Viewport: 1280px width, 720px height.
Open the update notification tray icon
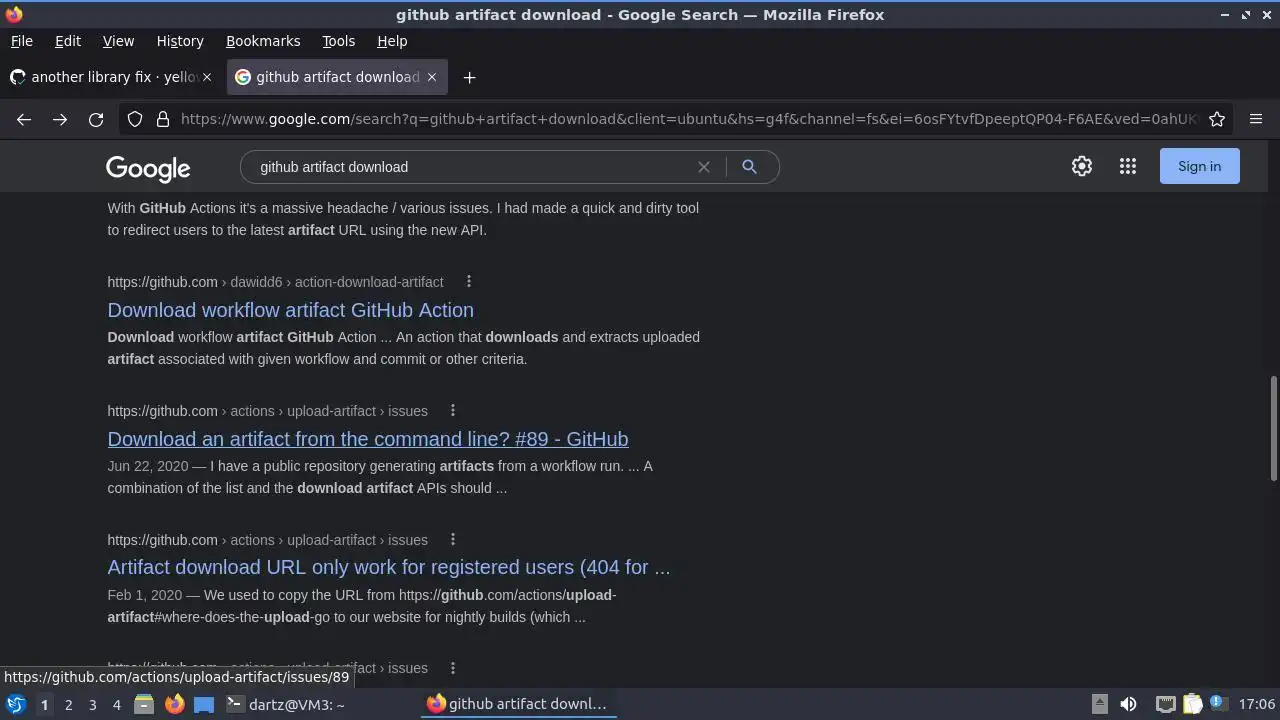click(1218, 703)
